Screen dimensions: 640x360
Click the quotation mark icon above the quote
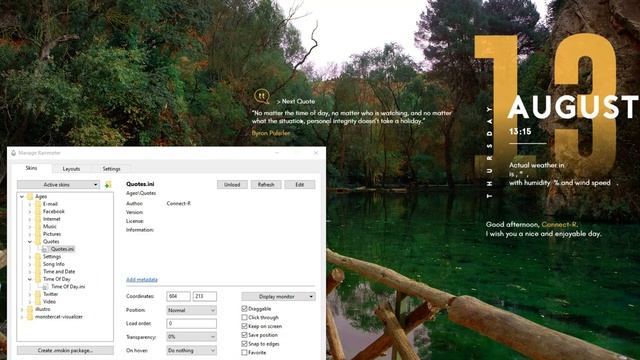click(262, 96)
